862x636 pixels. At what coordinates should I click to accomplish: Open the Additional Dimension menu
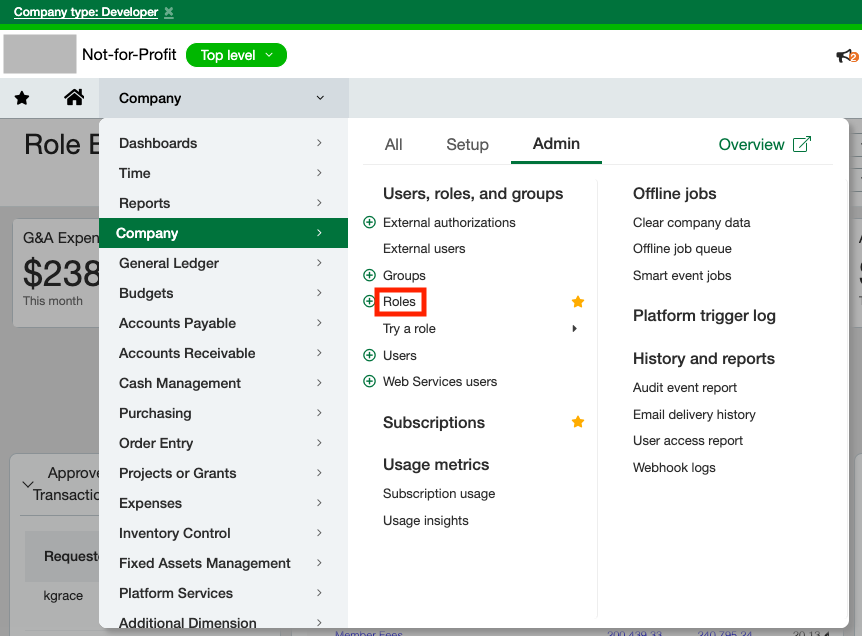(223, 622)
